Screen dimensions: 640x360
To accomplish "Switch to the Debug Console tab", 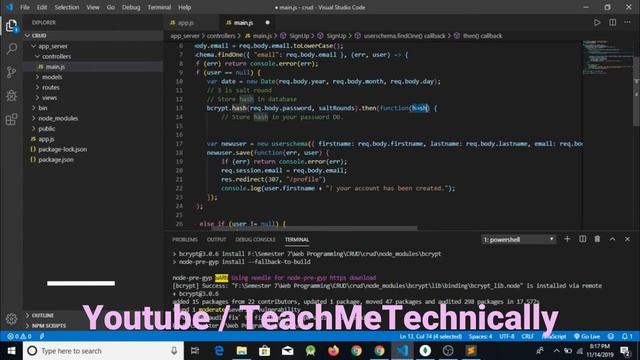I will [x=255, y=240].
